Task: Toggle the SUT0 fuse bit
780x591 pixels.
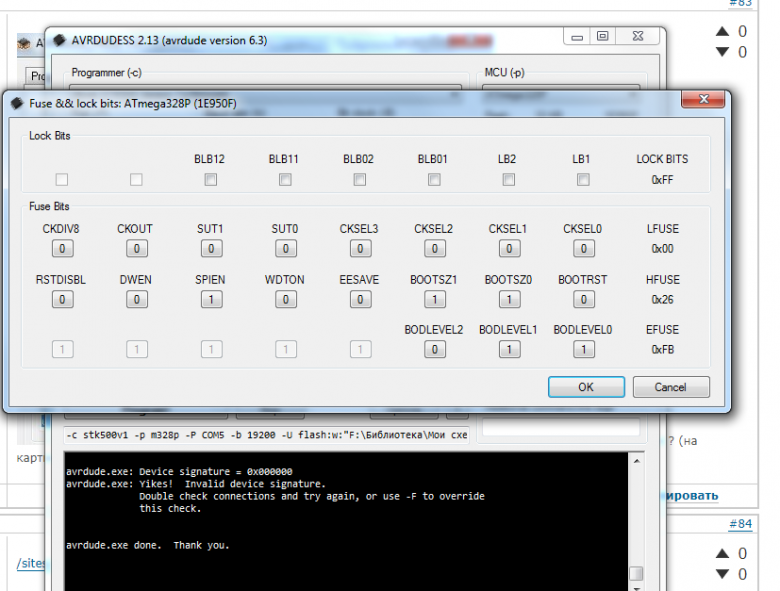Action: [x=286, y=248]
